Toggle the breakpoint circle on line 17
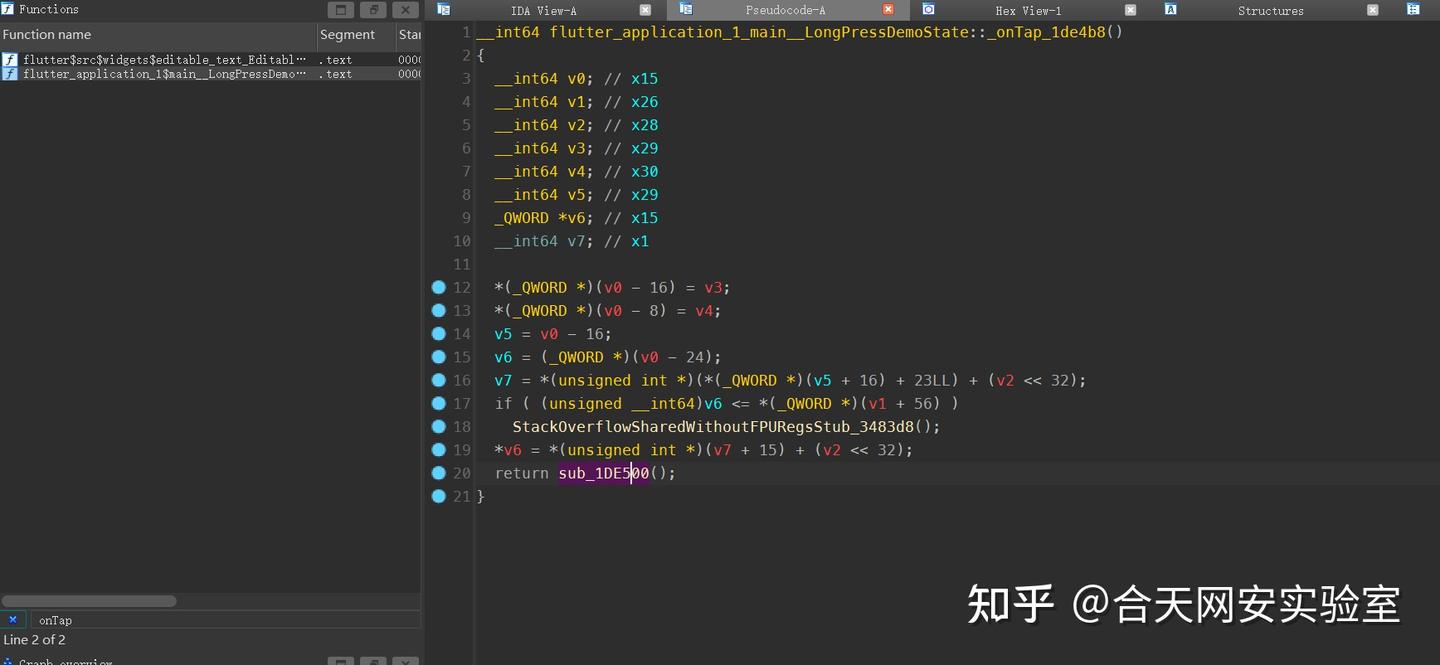1440x665 pixels. point(438,403)
